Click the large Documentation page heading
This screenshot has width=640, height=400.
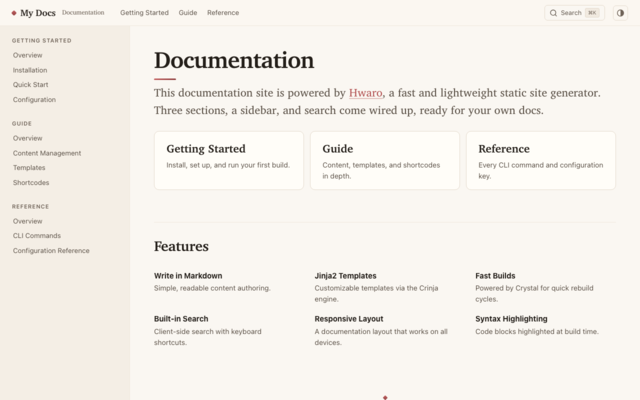234,60
